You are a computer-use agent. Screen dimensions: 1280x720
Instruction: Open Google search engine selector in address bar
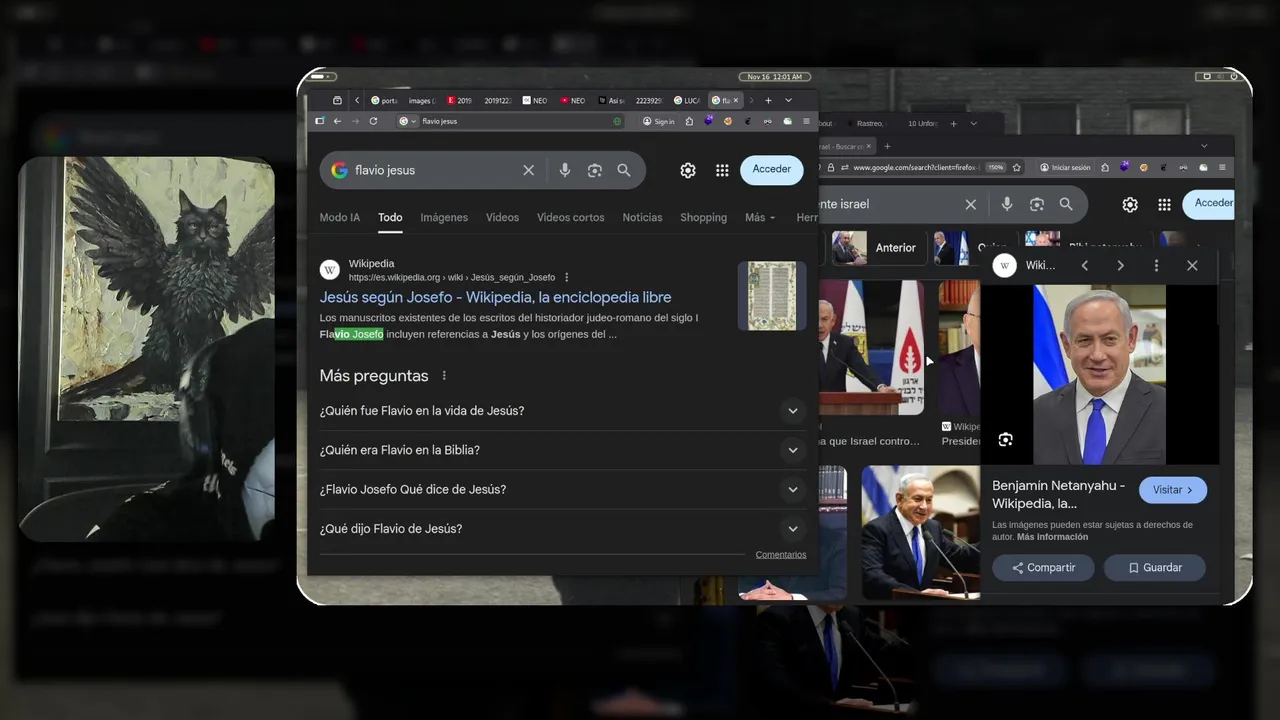click(407, 121)
